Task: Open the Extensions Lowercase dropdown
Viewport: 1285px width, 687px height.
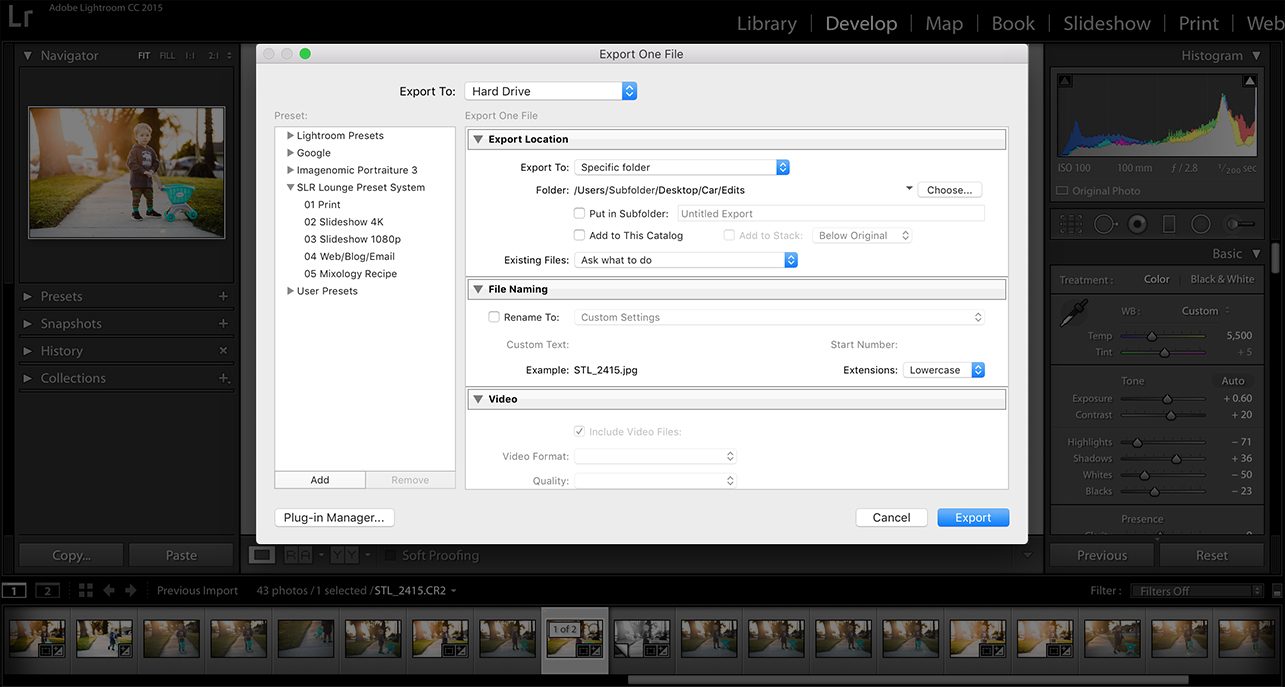Action: (x=942, y=369)
